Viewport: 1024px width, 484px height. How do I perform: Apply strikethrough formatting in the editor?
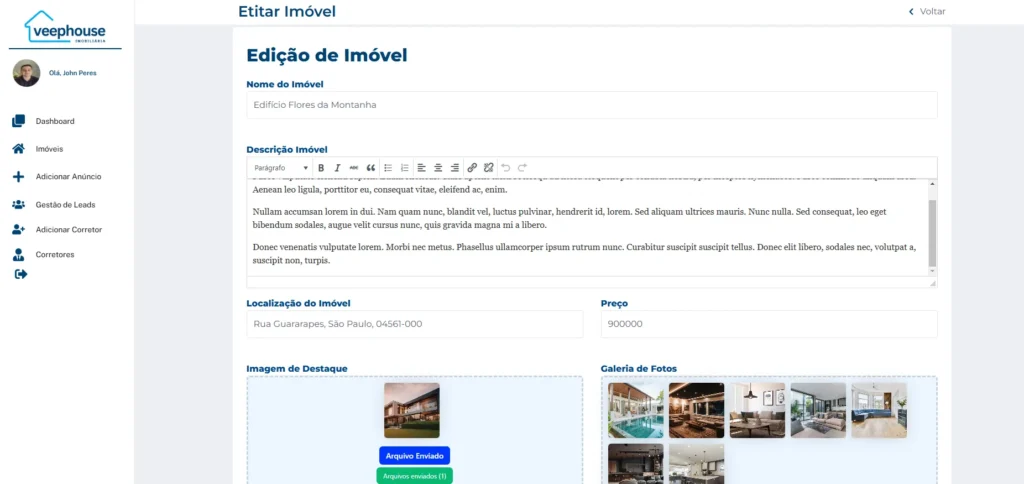(x=353, y=168)
